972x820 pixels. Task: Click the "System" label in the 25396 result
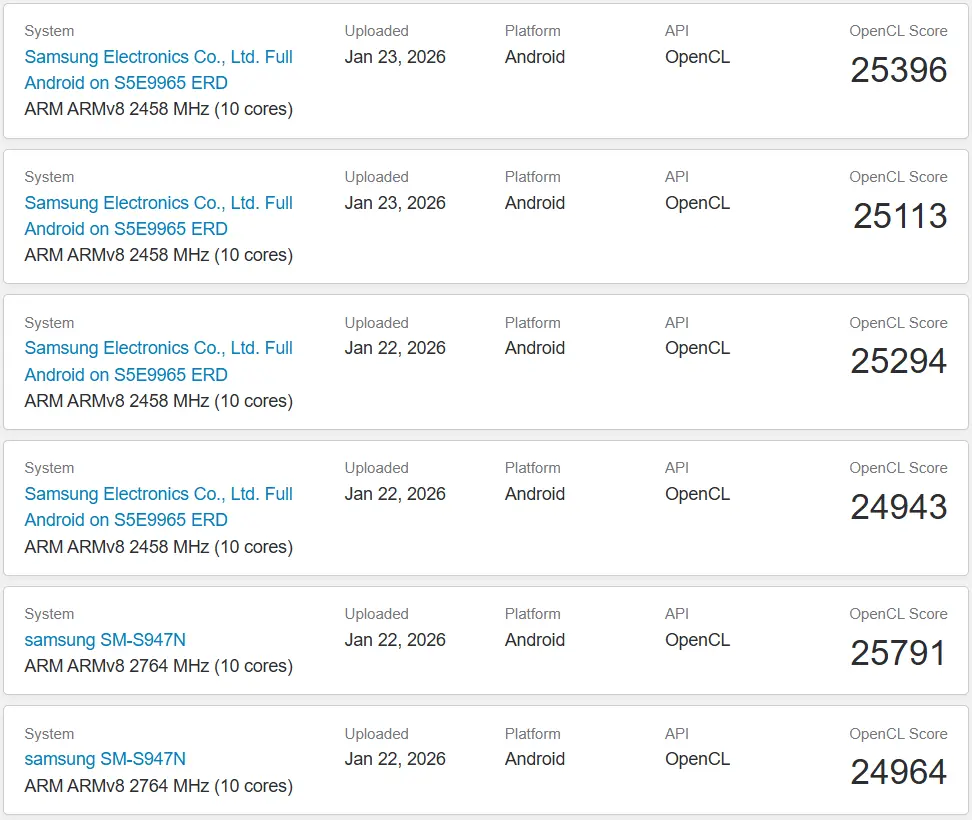(49, 31)
